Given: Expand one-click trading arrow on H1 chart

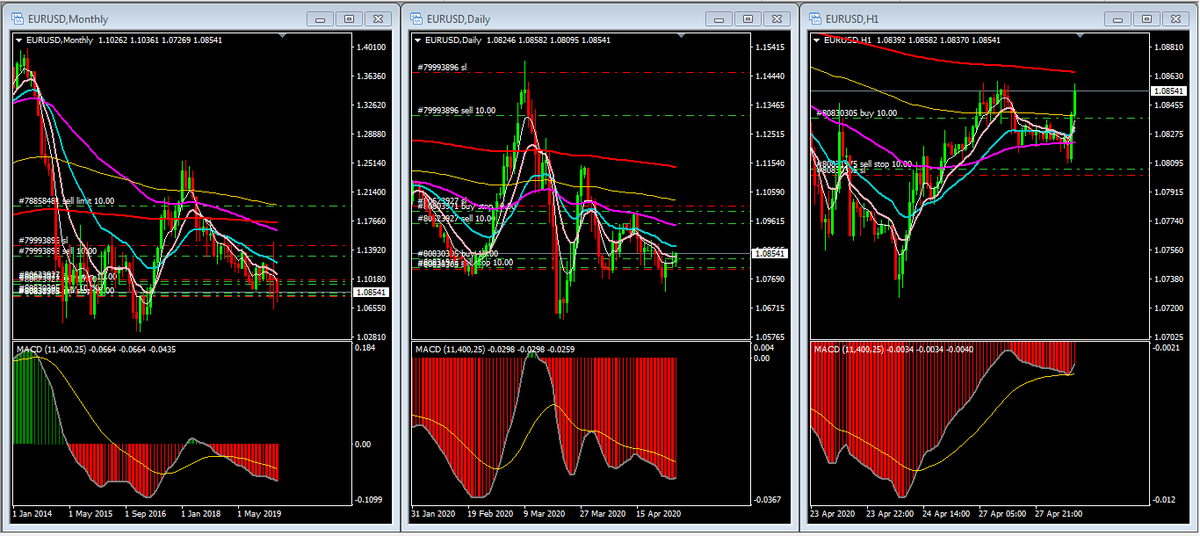Looking at the screenshot, I should (x=818, y=40).
